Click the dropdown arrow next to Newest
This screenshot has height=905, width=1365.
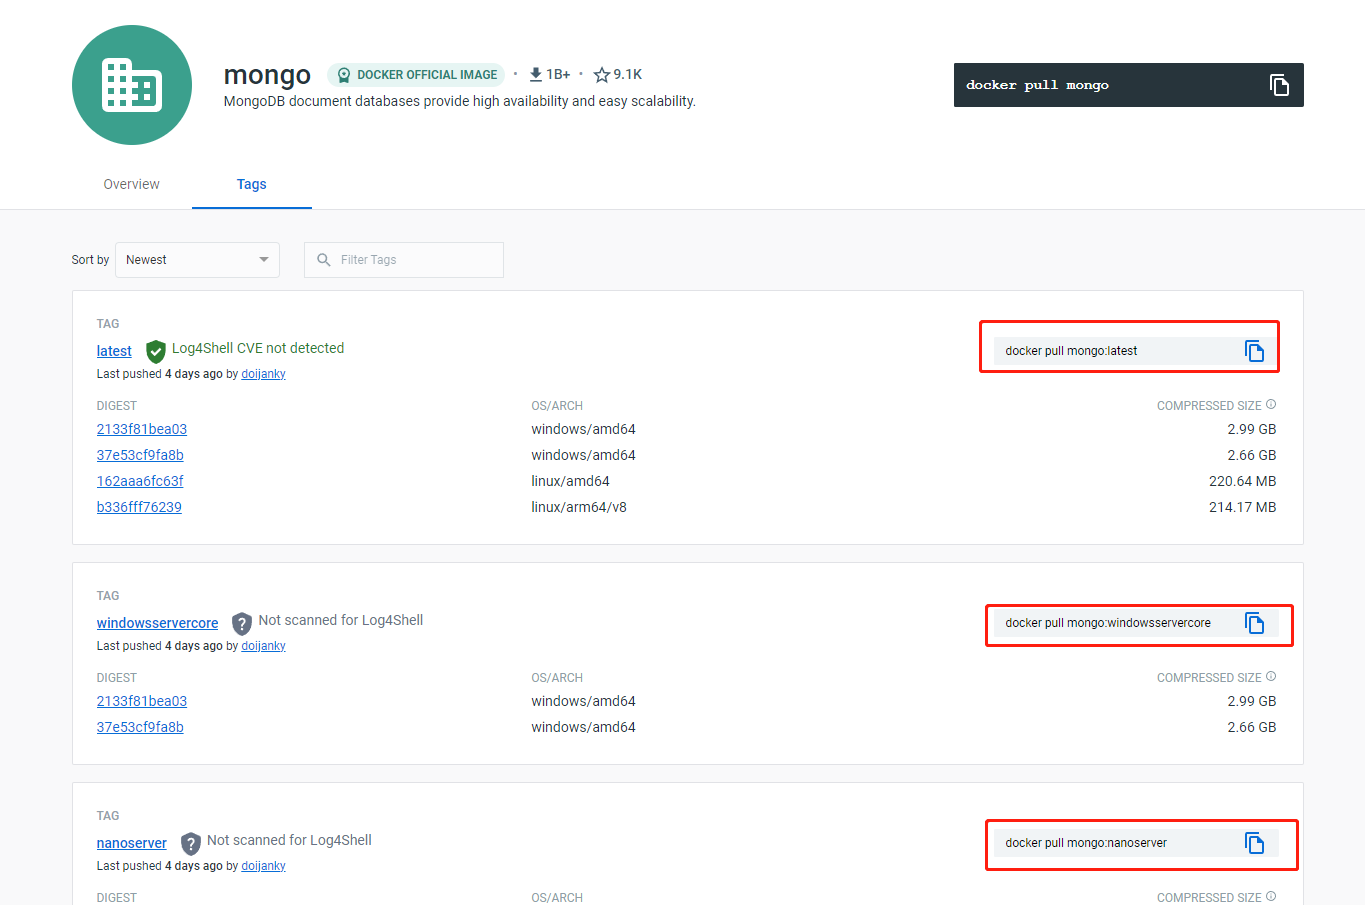264,259
